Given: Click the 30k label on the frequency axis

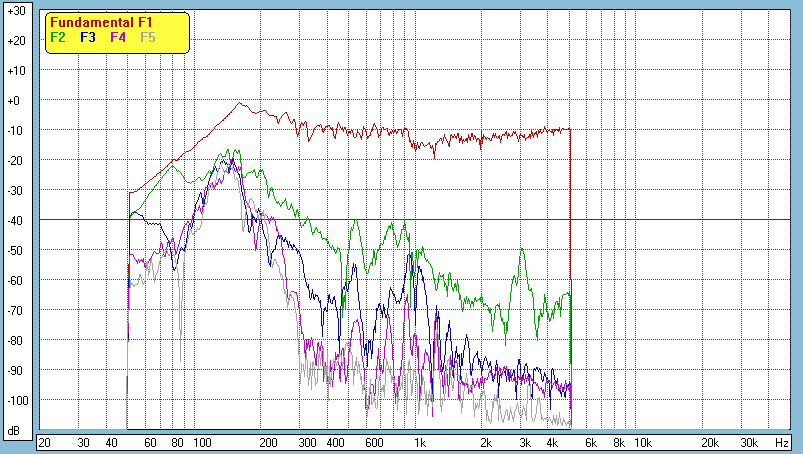Looking at the screenshot, I should coord(749,442).
